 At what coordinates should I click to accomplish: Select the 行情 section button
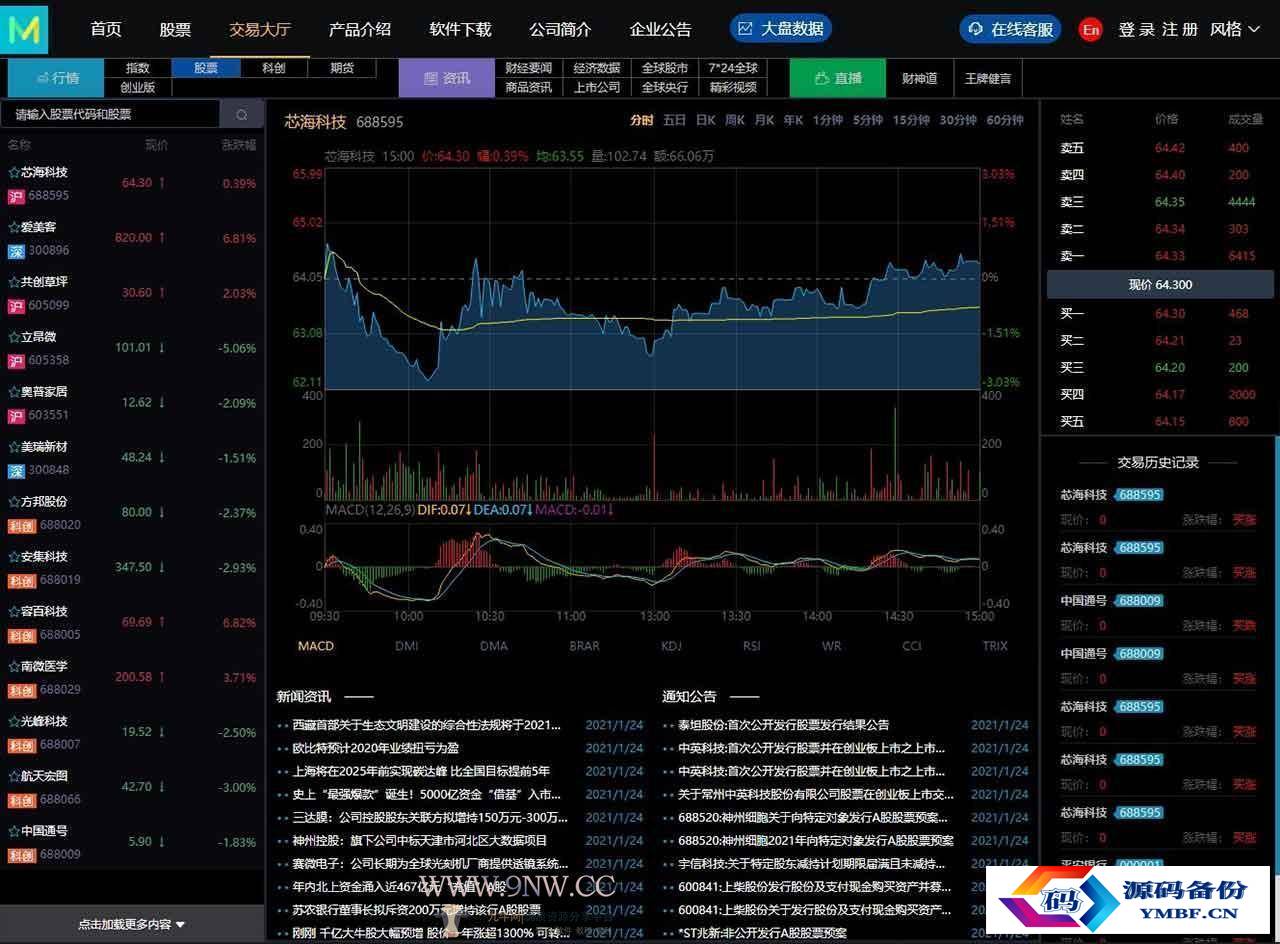click(x=57, y=78)
